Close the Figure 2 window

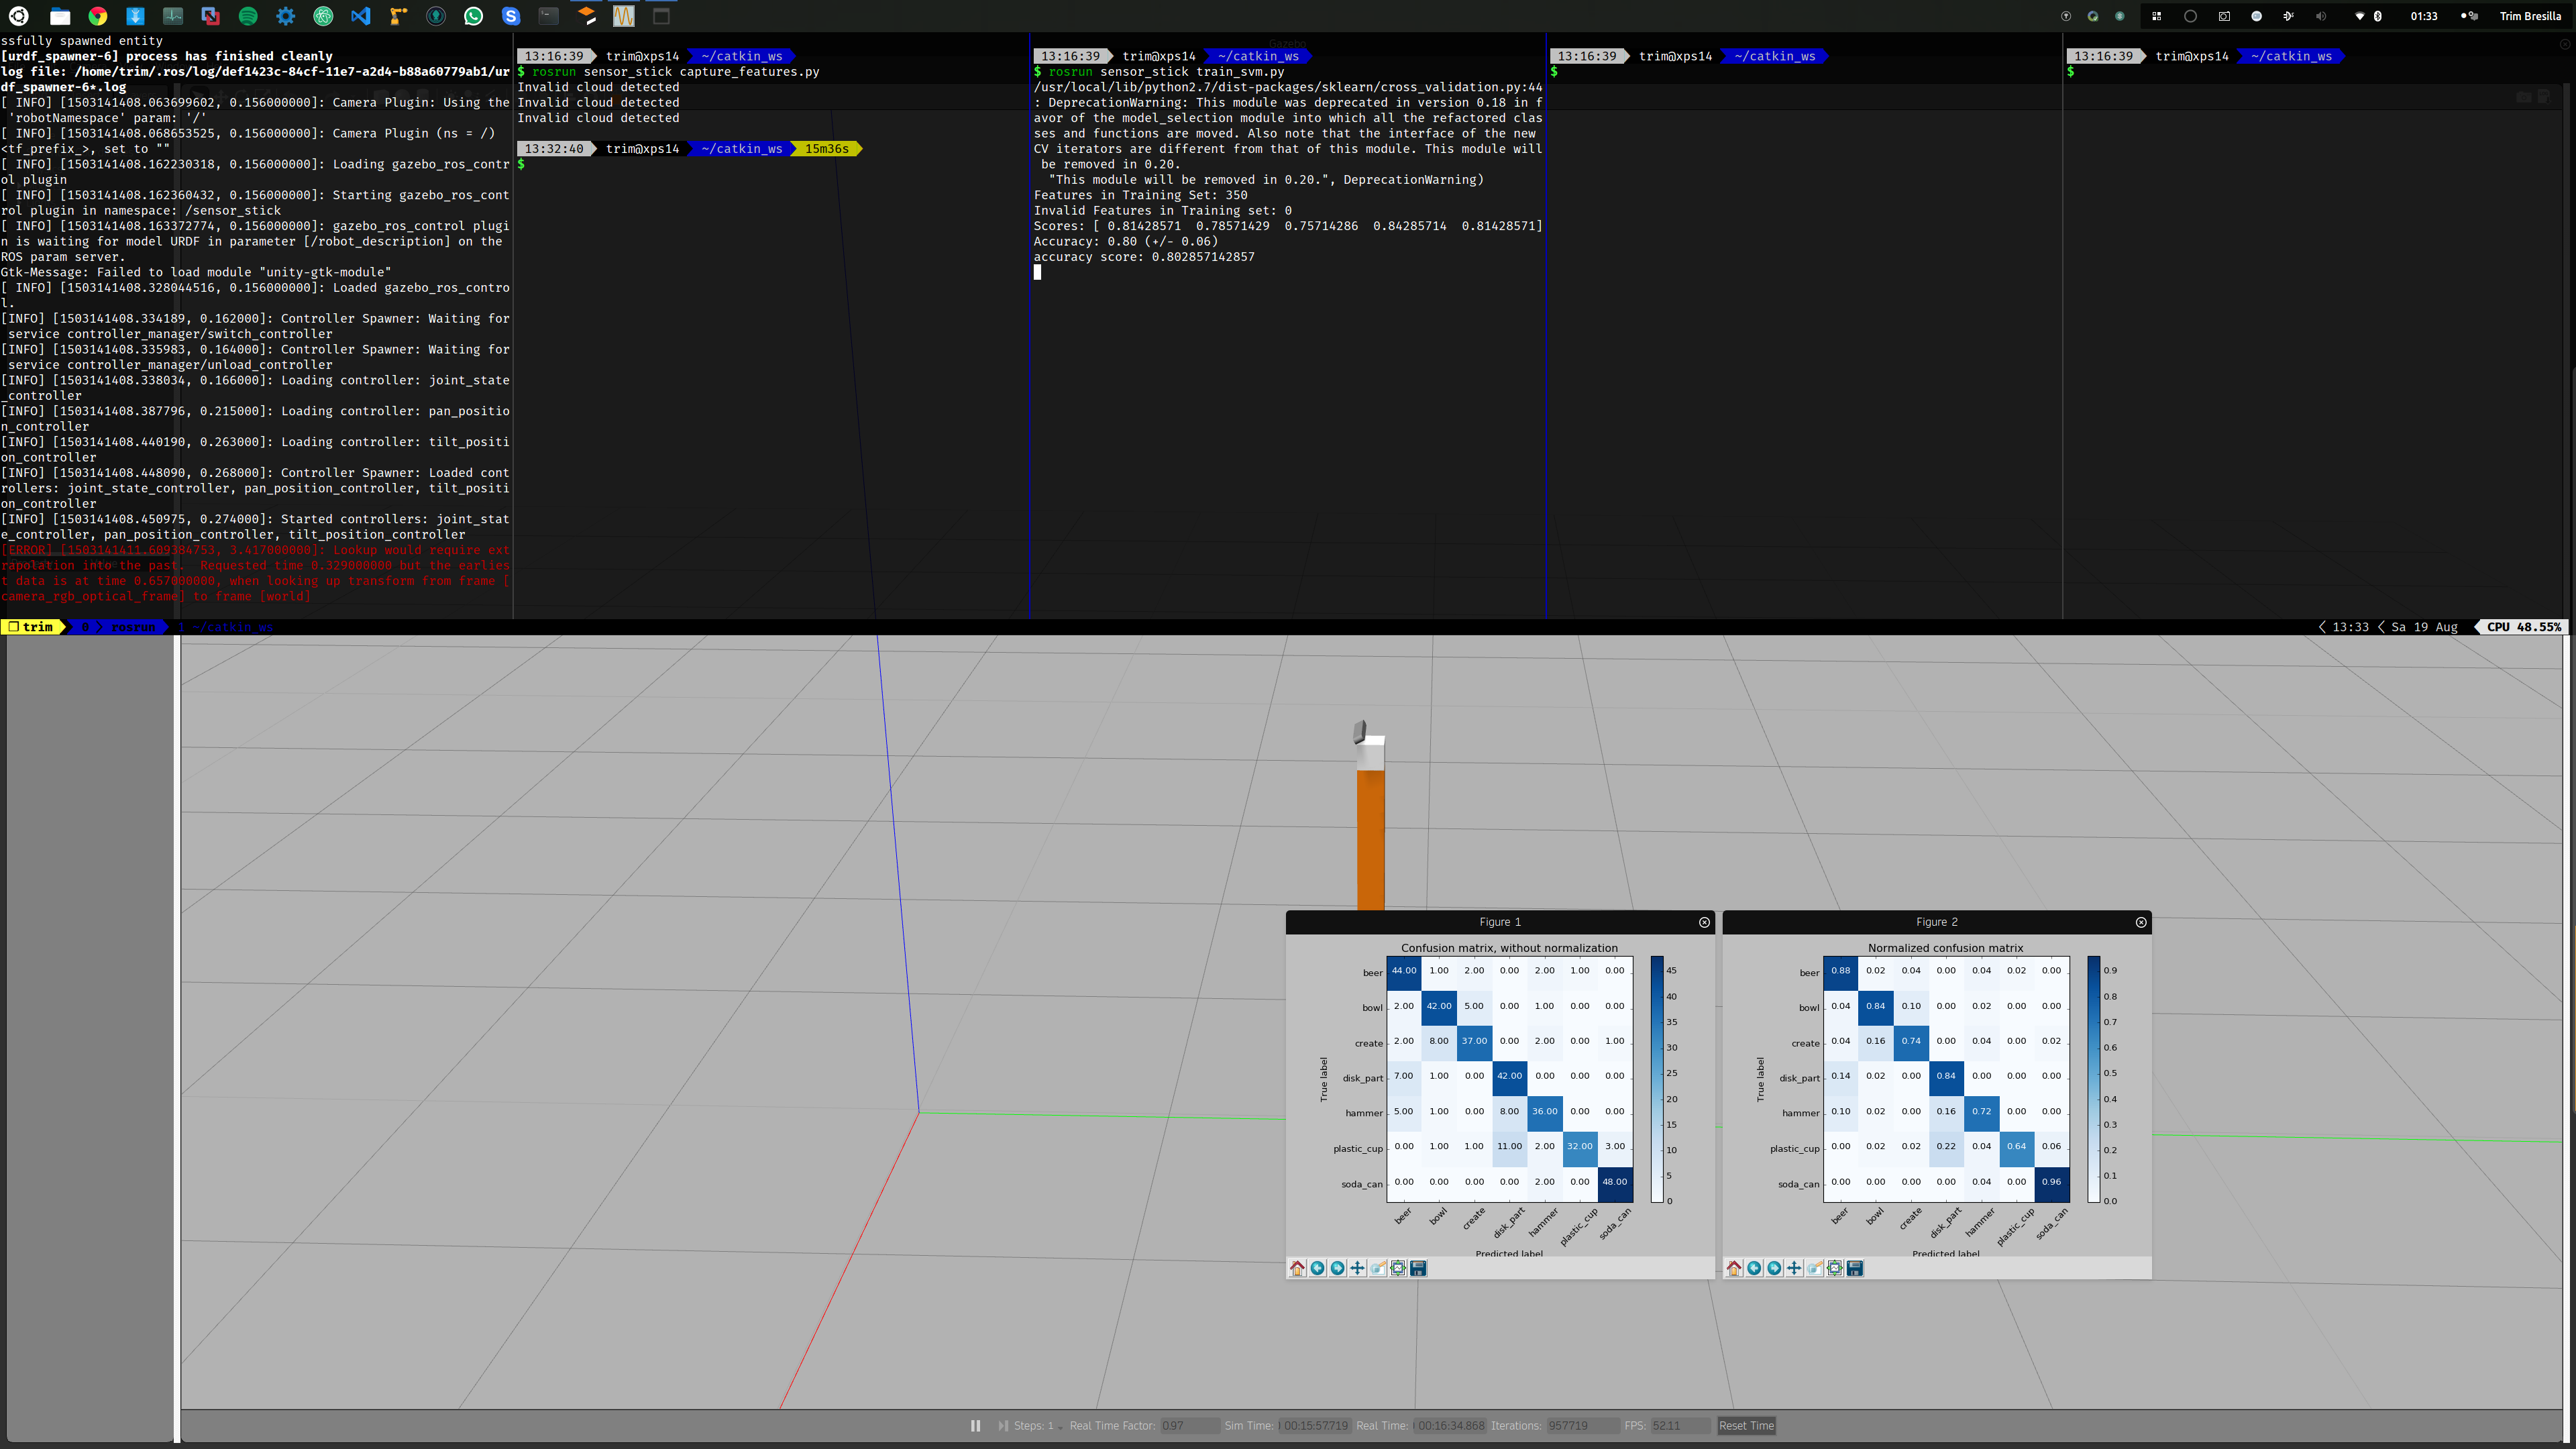pos(2141,922)
